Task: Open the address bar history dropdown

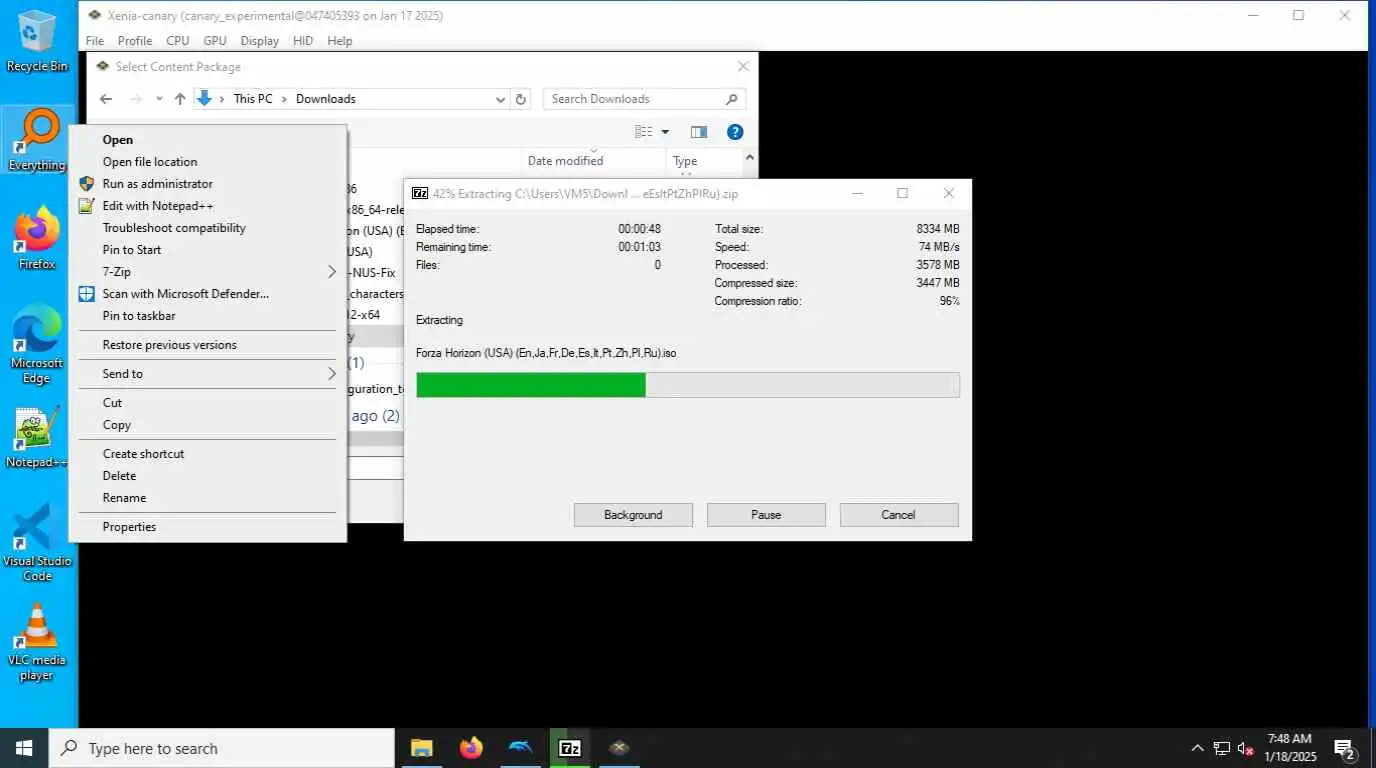Action: 501,99
